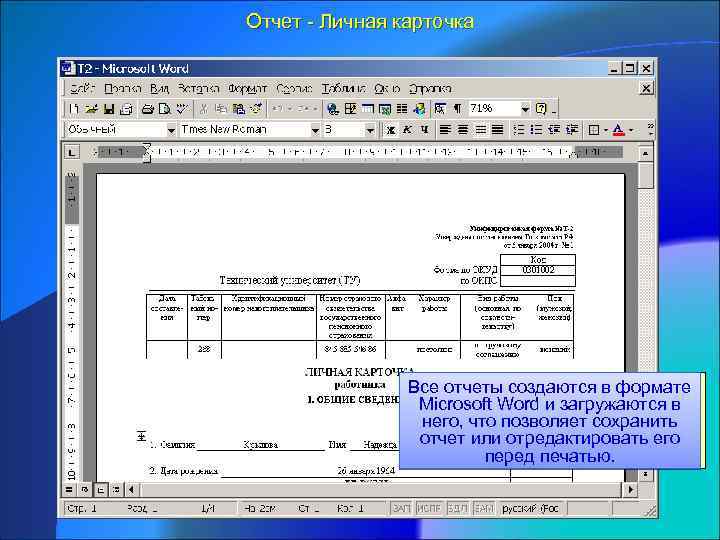The height and width of the screenshot is (540, 720).
Task: Switch to Web Layout view
Action: click(84, 489)
